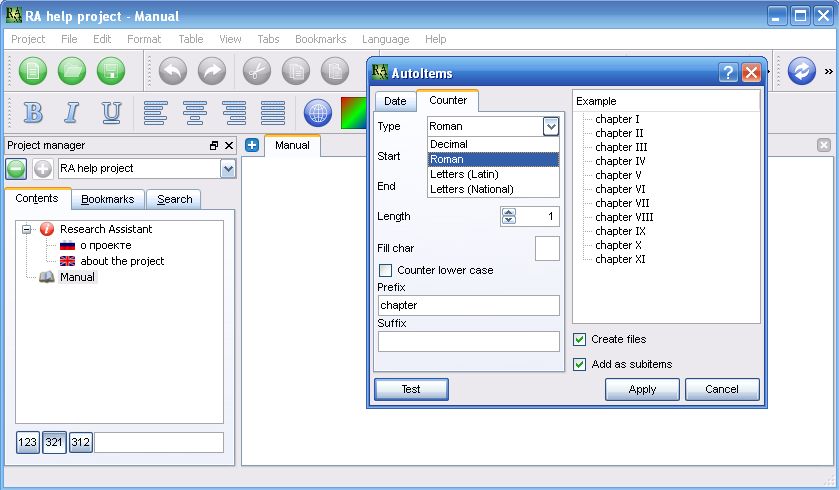Toggle Italic formatting
This screenshot has width=839, height=490.
point(71,112)
